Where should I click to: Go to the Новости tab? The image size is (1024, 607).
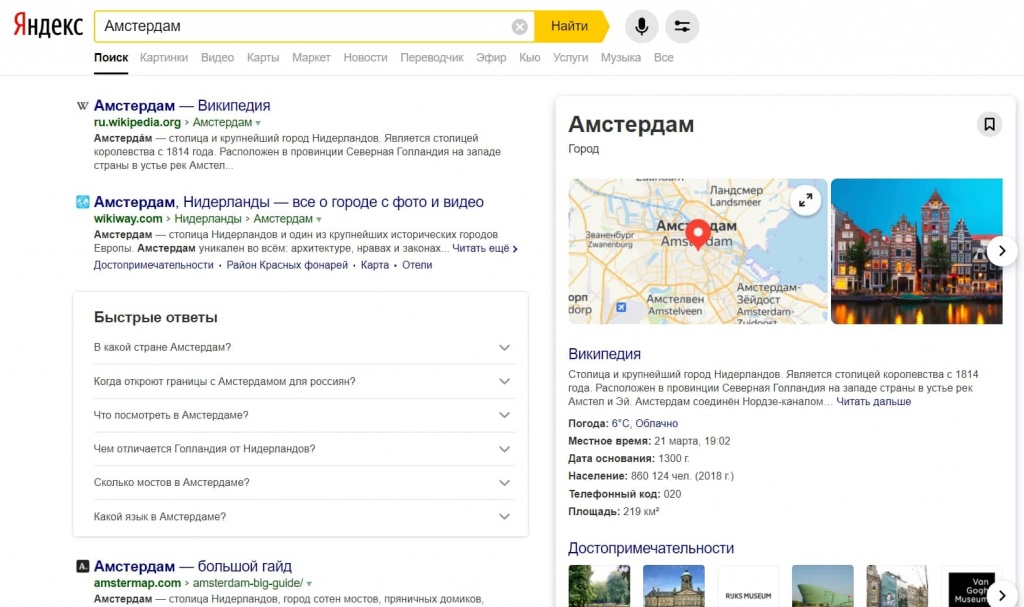coord(365,58)
